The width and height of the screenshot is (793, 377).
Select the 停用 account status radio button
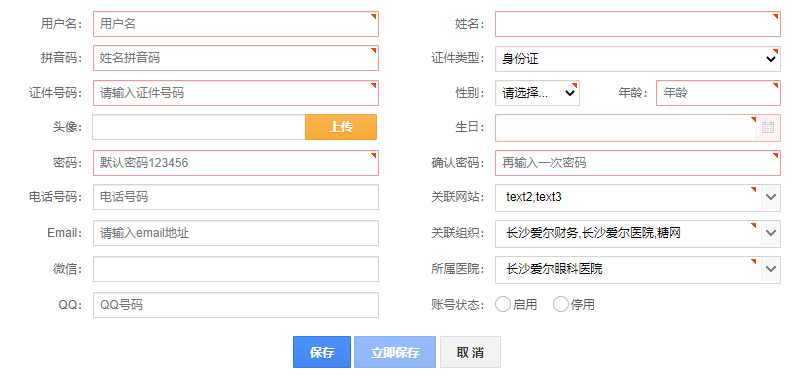coord(560,305)
